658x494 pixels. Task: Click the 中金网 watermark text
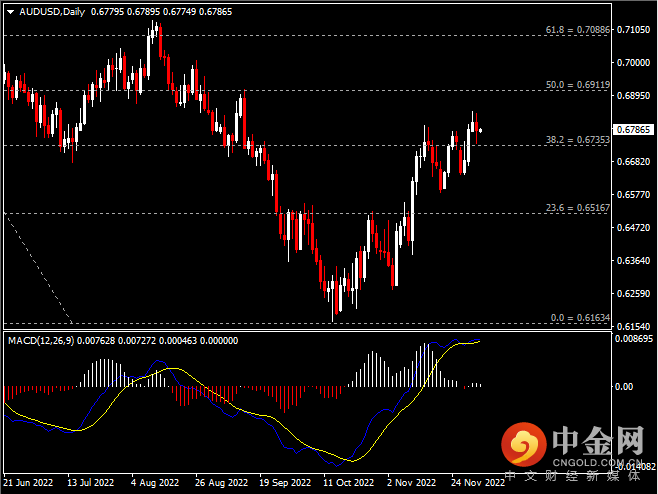[595, 438]
